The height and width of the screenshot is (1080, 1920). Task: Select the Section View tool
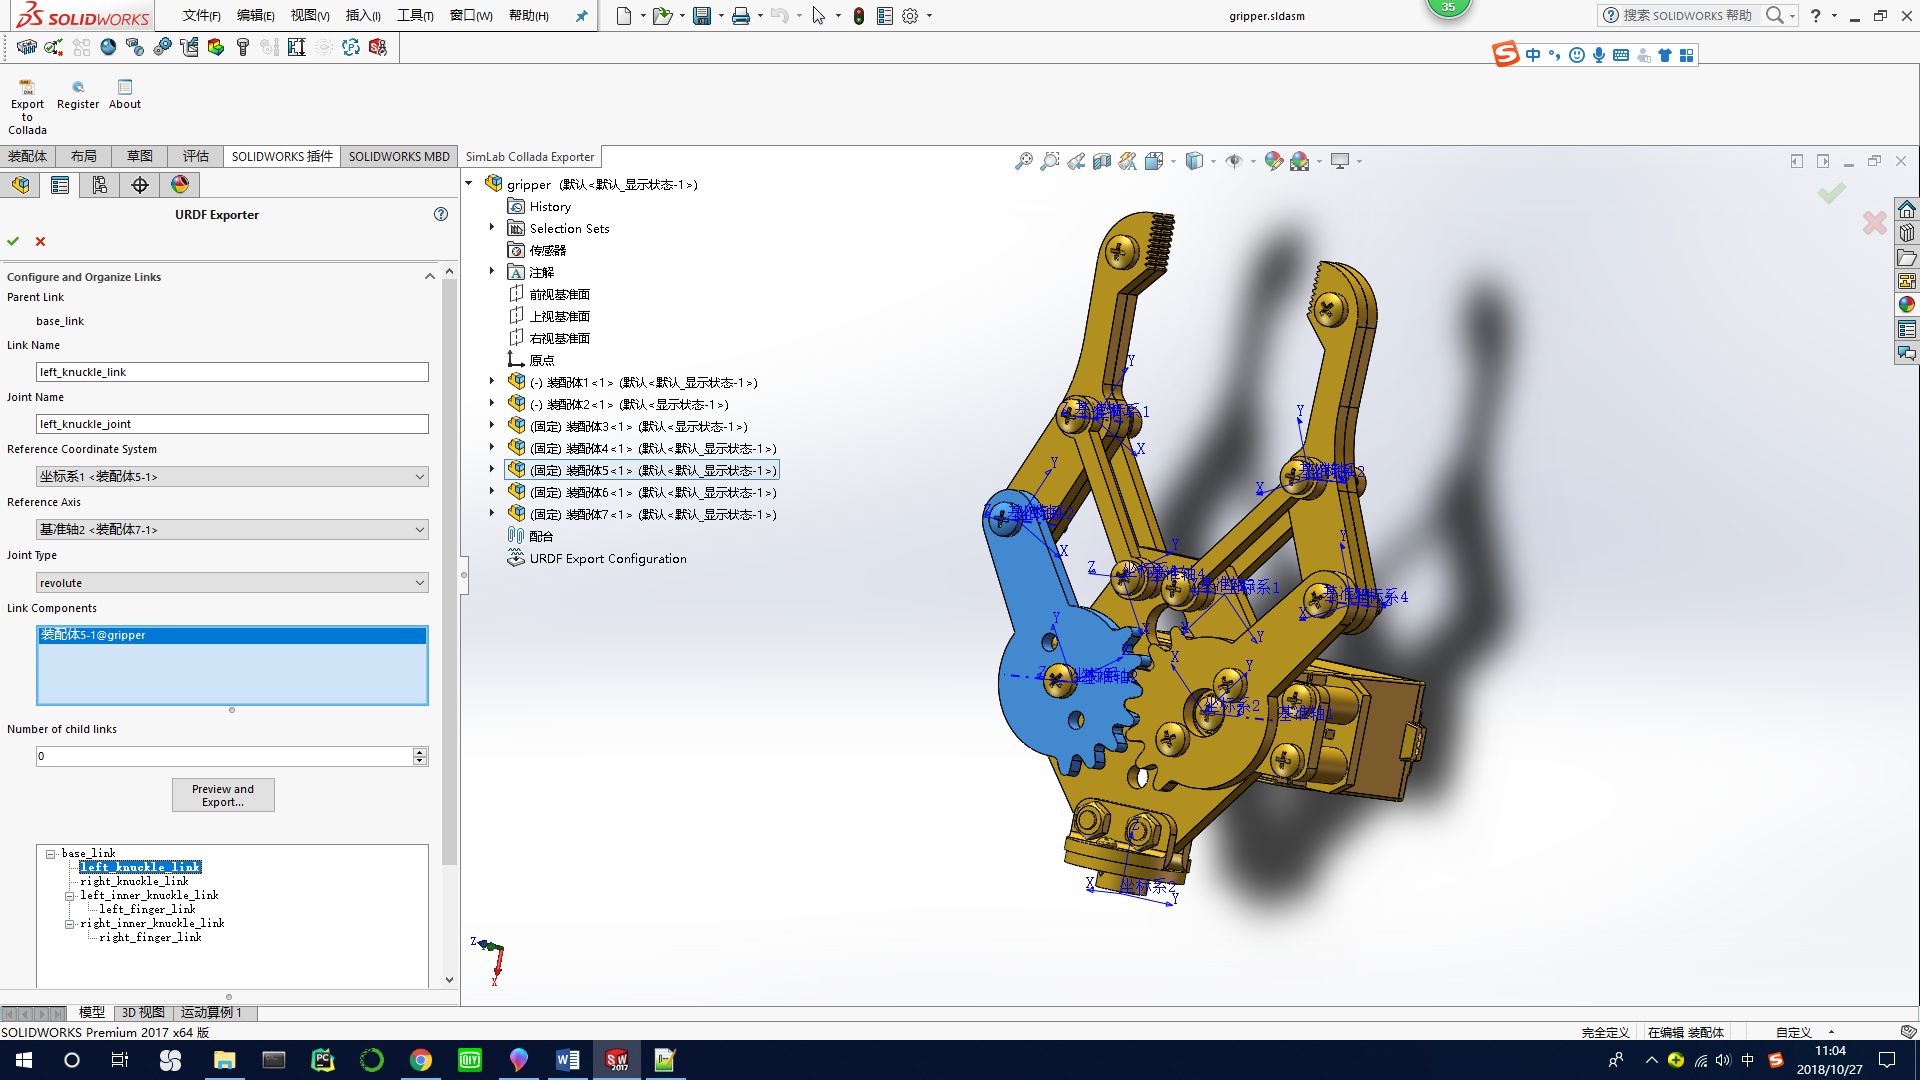click(1101, 161)
